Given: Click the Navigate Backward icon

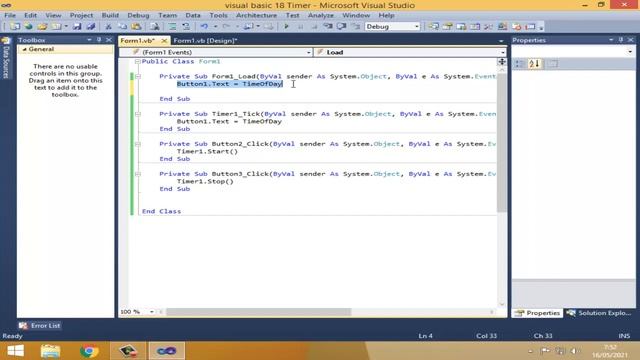Looking at the screenshot, I should pyautogui.click(x=248, y=27).
